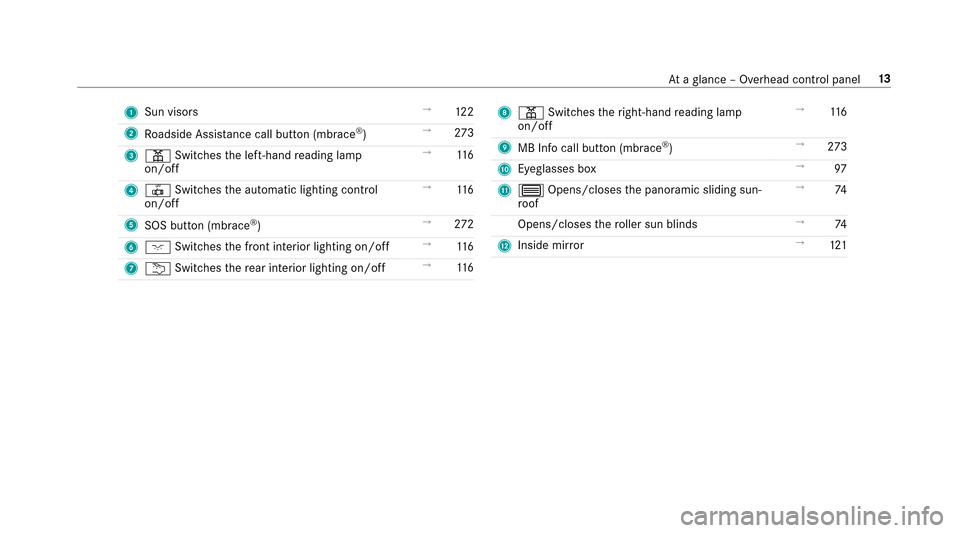Click the carmanualsonline.info watermark link

click(x=811, y=516)
